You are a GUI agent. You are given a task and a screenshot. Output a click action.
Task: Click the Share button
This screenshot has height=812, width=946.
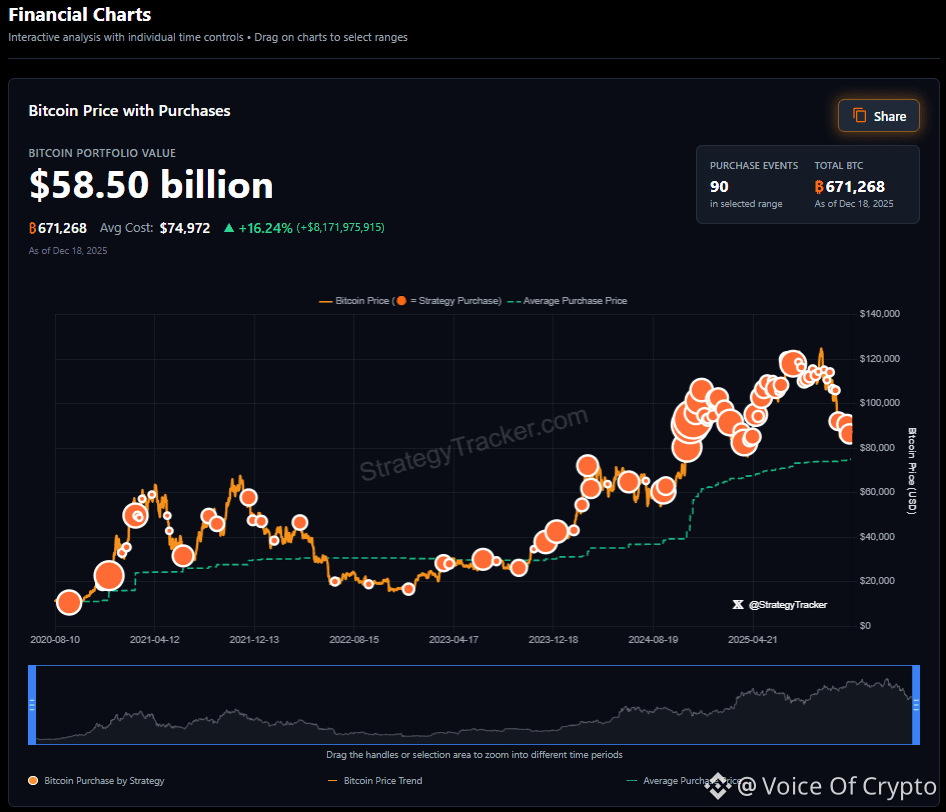(879, 116)
